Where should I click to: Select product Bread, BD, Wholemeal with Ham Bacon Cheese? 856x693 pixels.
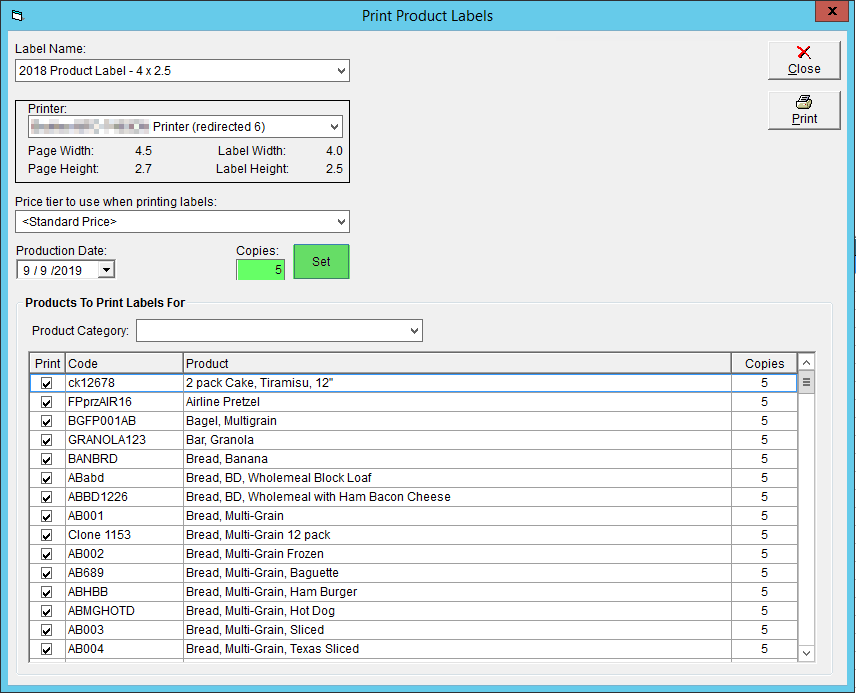(457, 497)
